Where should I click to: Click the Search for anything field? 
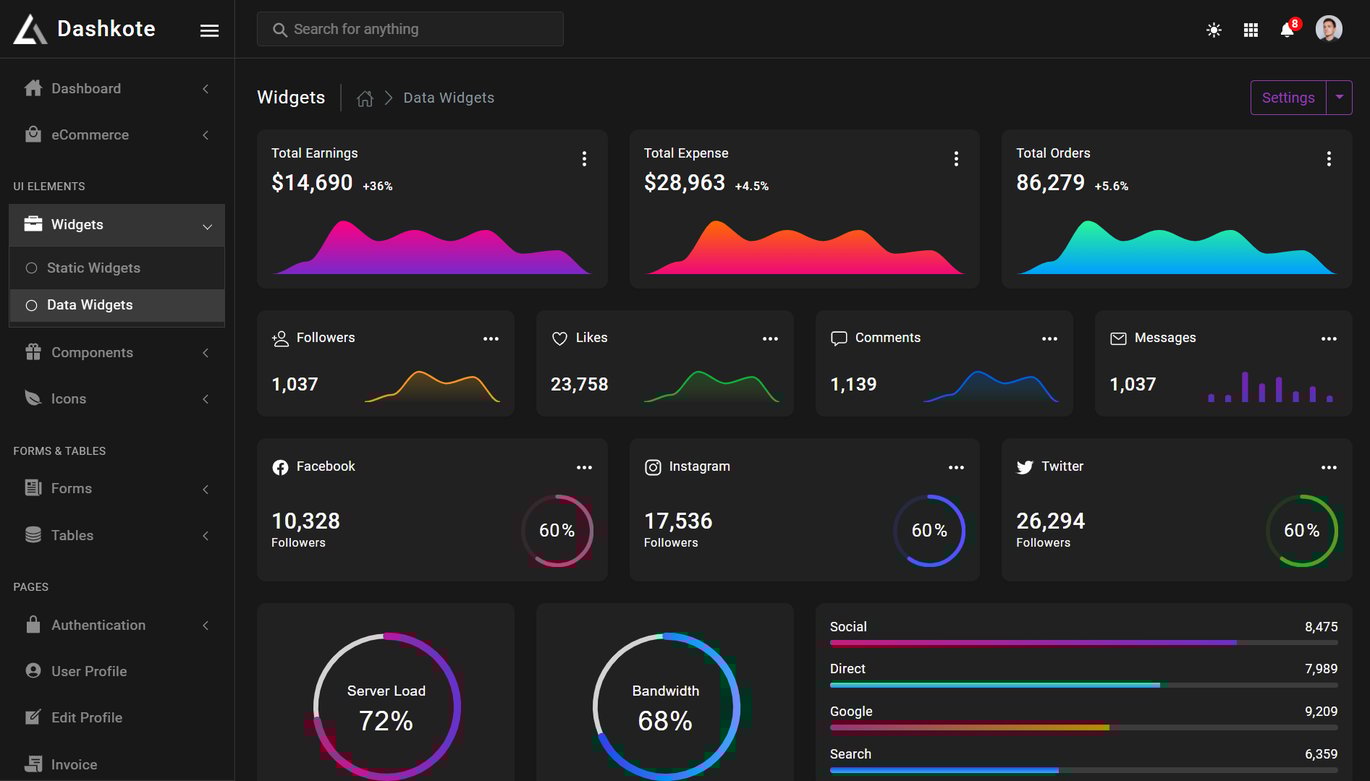(410, 29)
